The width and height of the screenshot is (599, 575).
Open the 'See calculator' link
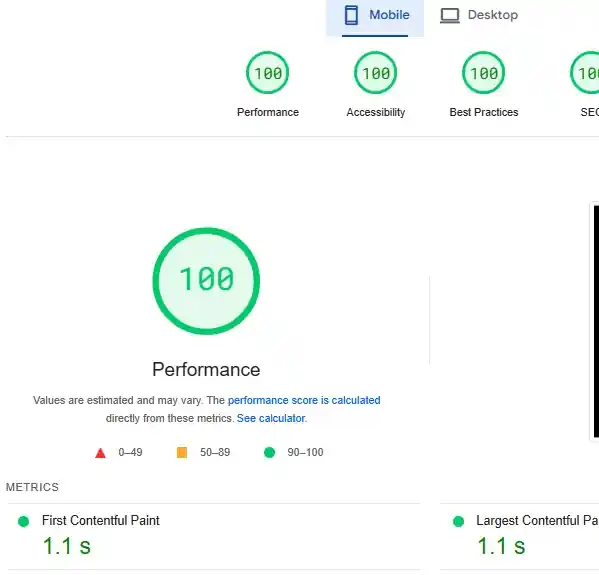point(271,418)
